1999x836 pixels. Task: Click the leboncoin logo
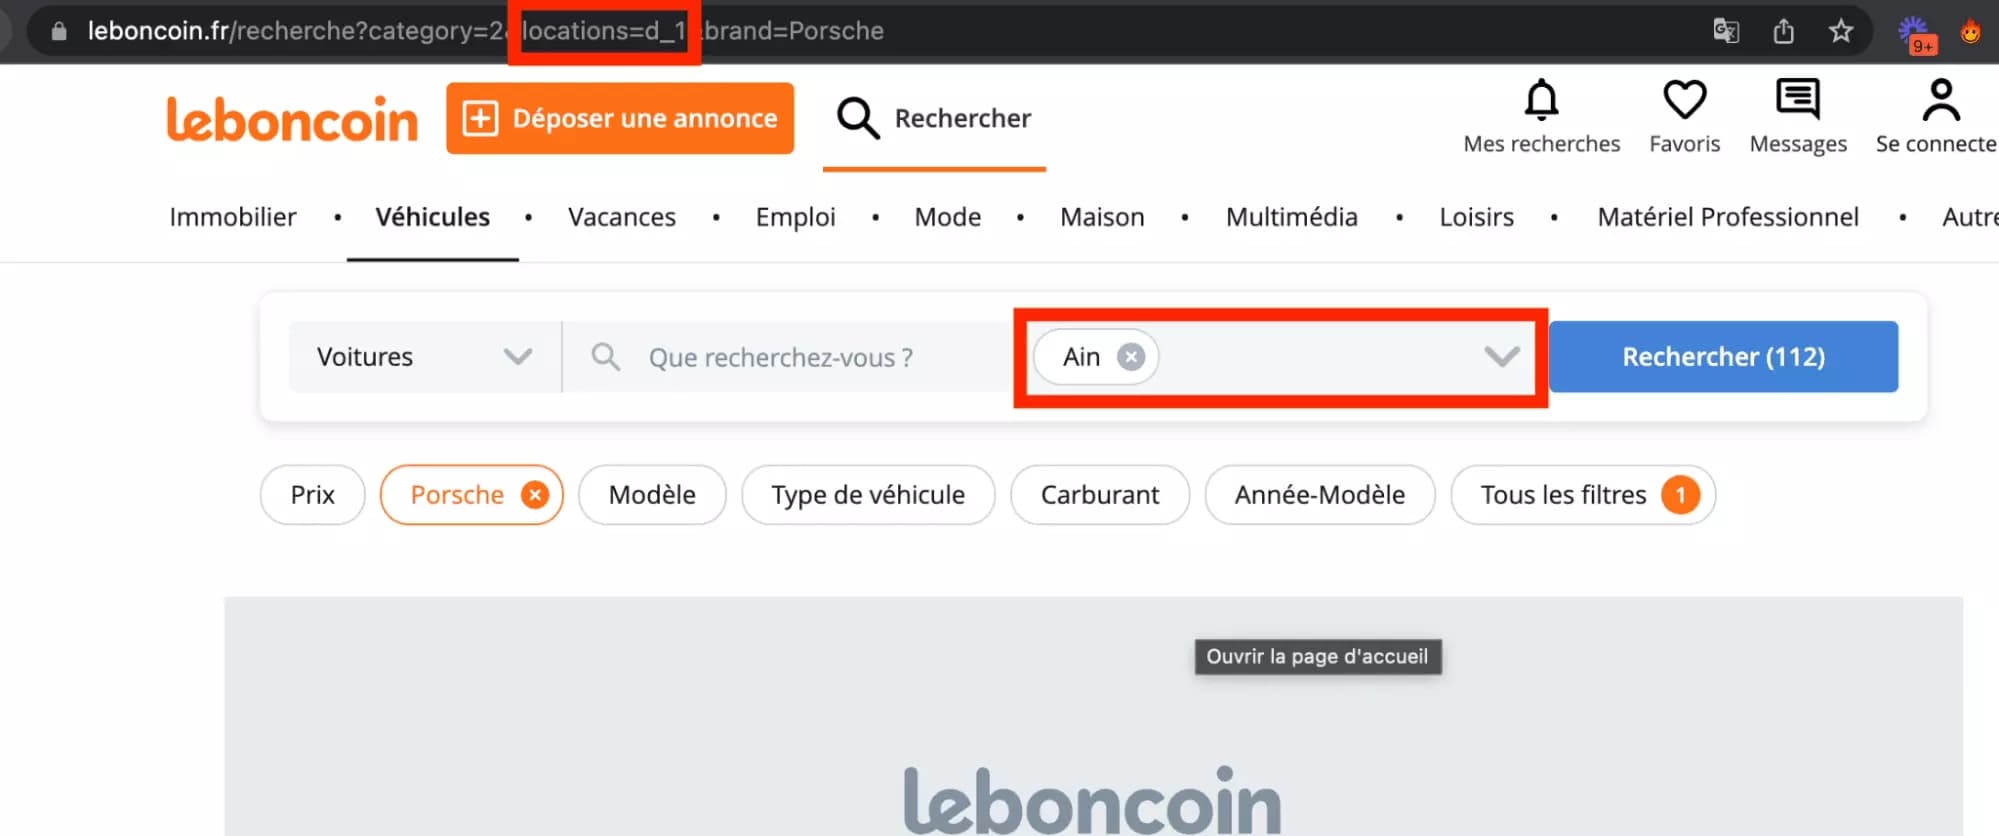(292, 118)
